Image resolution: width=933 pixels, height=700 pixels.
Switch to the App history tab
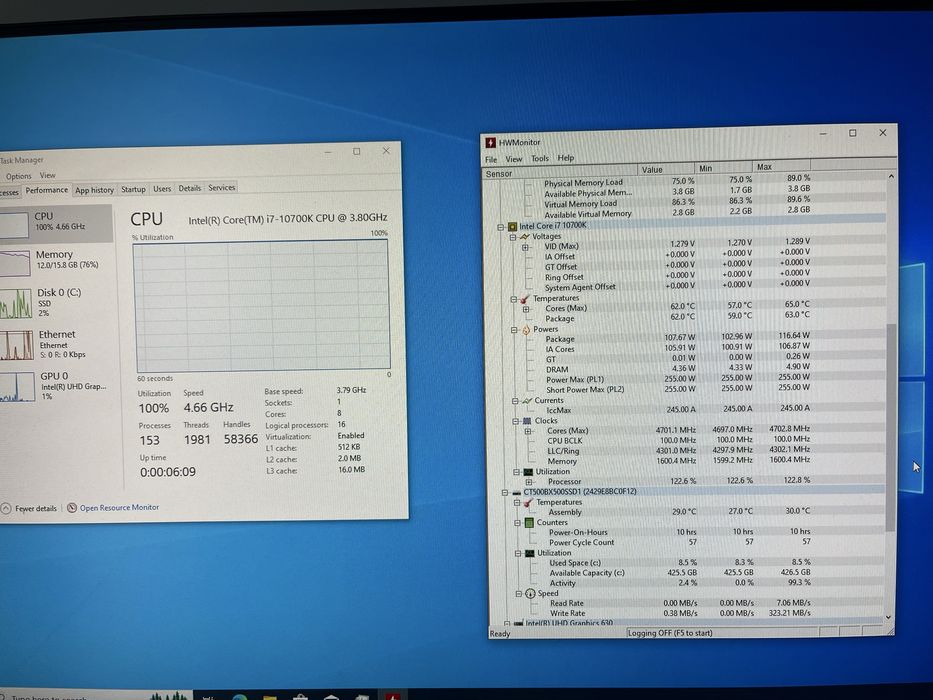[94, 190]
